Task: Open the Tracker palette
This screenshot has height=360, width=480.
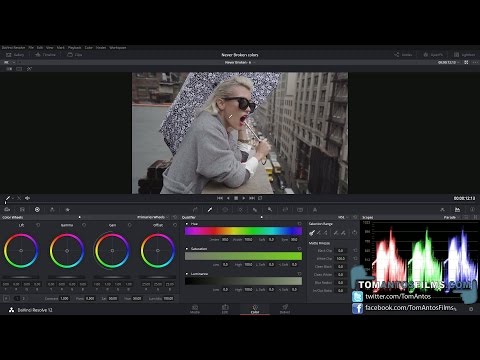Action: click(240, 210)
